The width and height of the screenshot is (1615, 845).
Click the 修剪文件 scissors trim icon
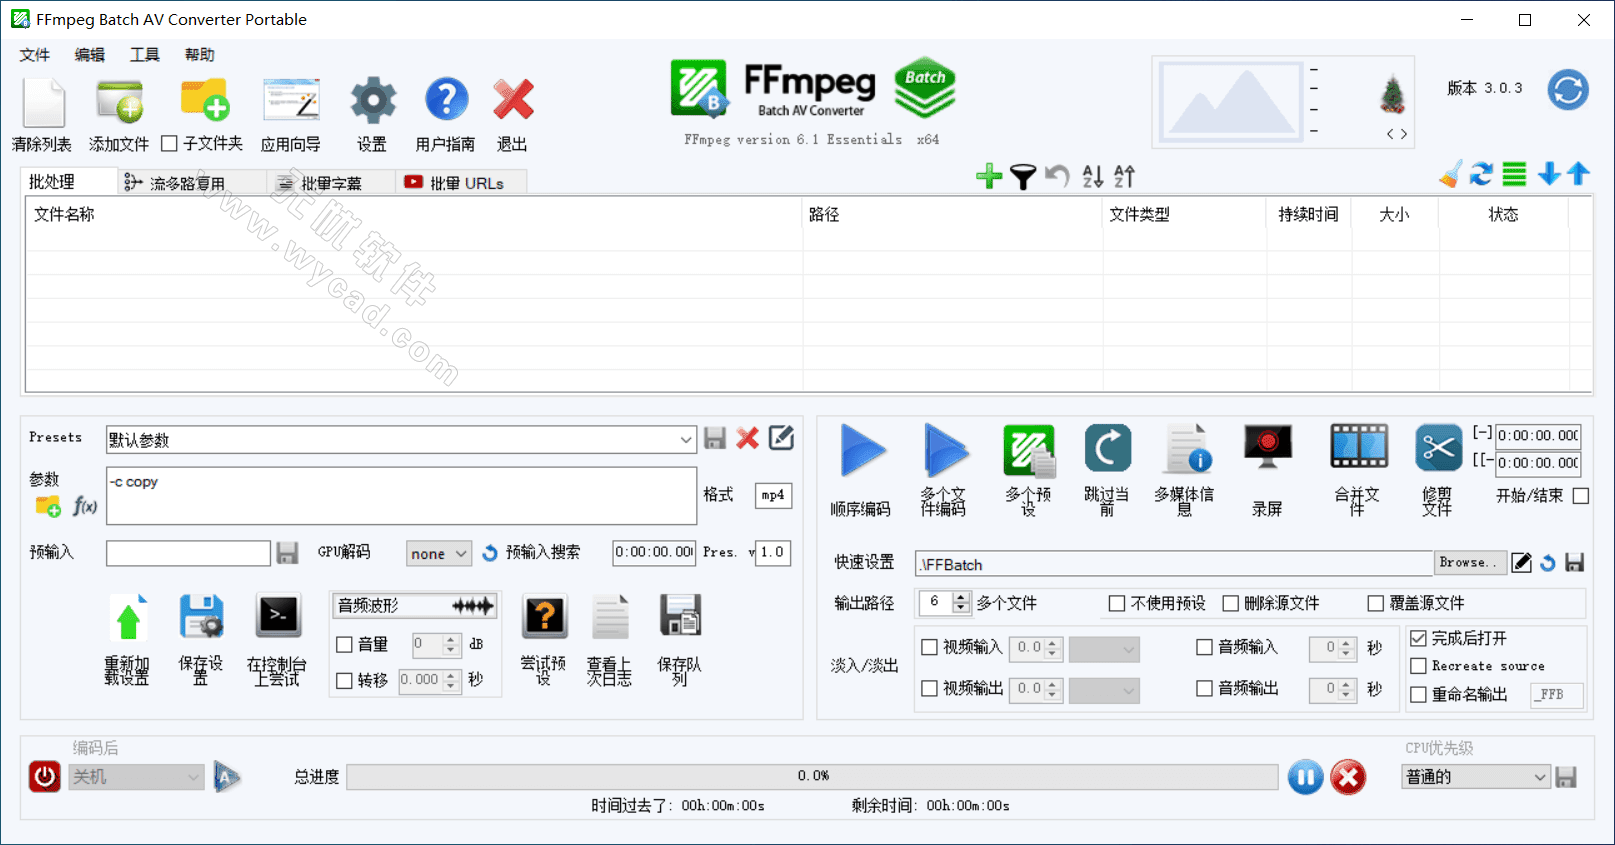pos(1438,448)
